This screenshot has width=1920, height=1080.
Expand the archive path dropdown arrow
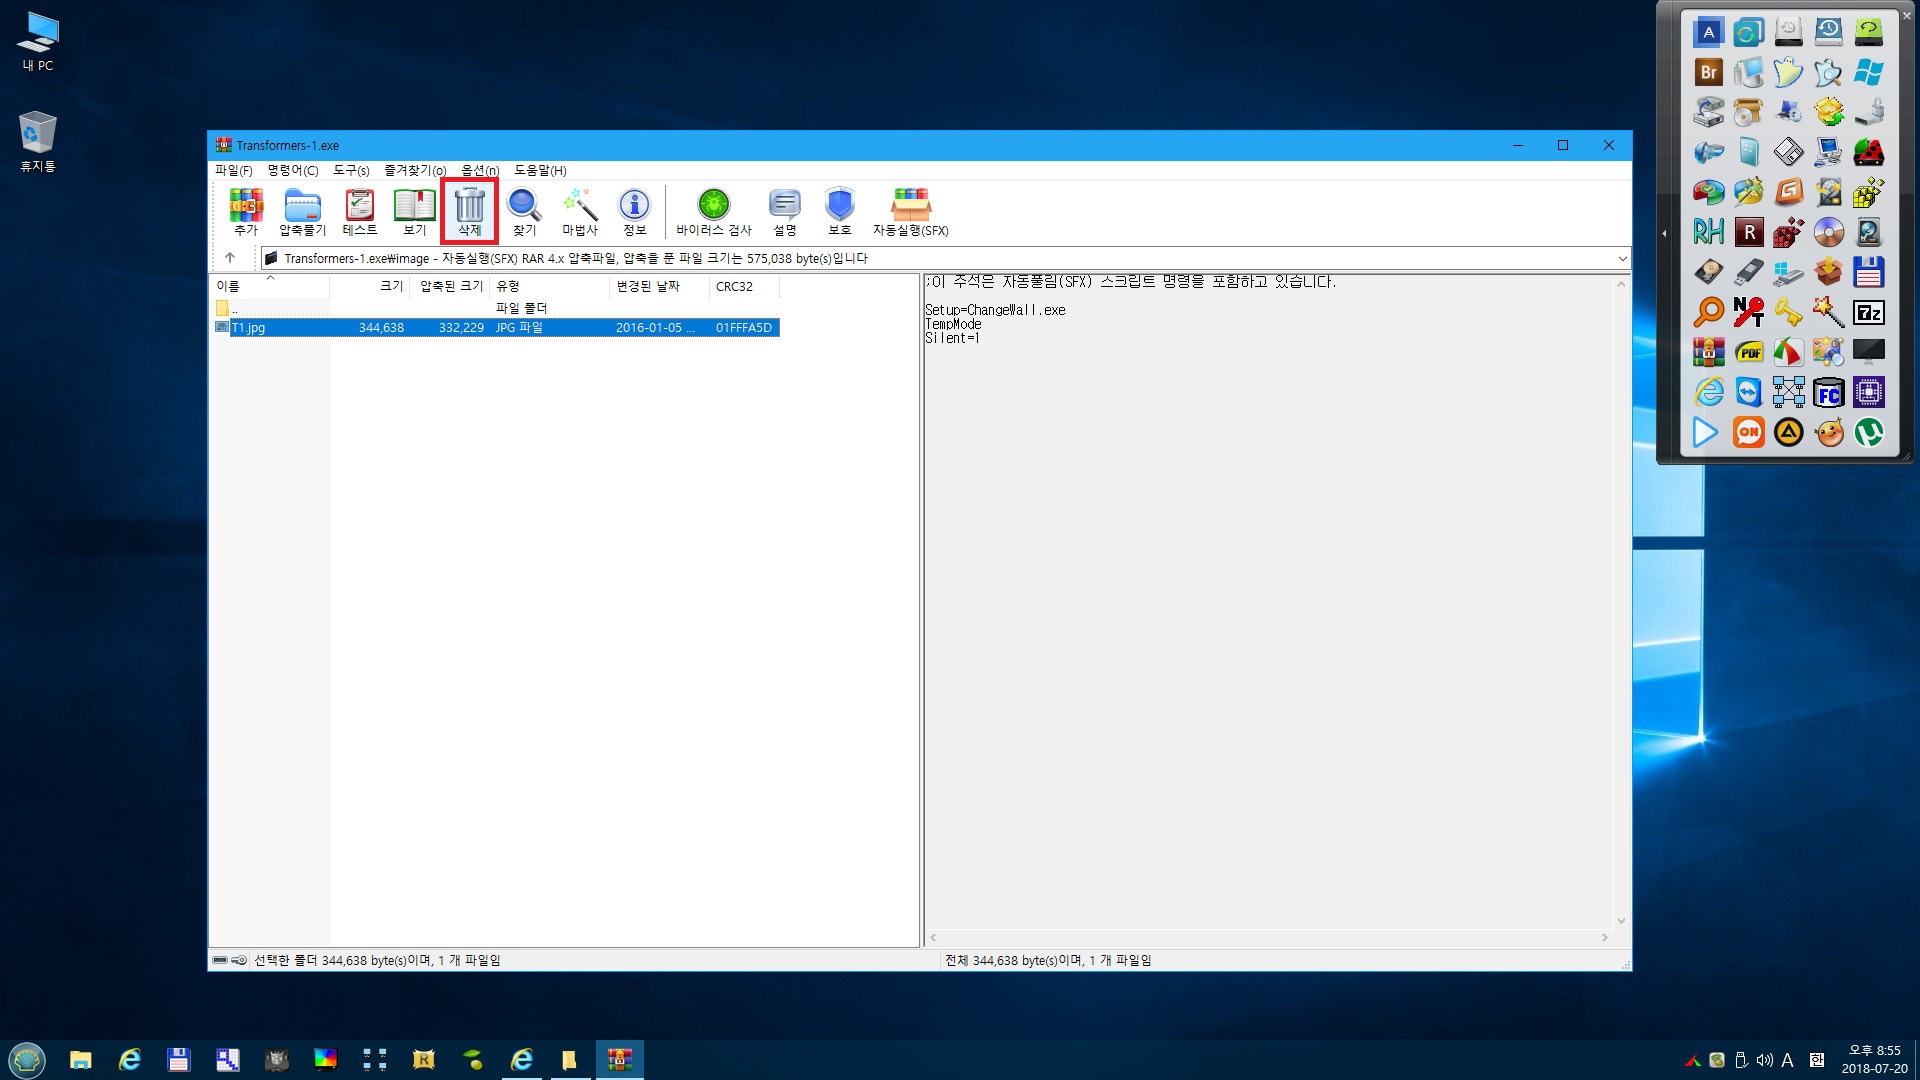[x=1622, y=259]
